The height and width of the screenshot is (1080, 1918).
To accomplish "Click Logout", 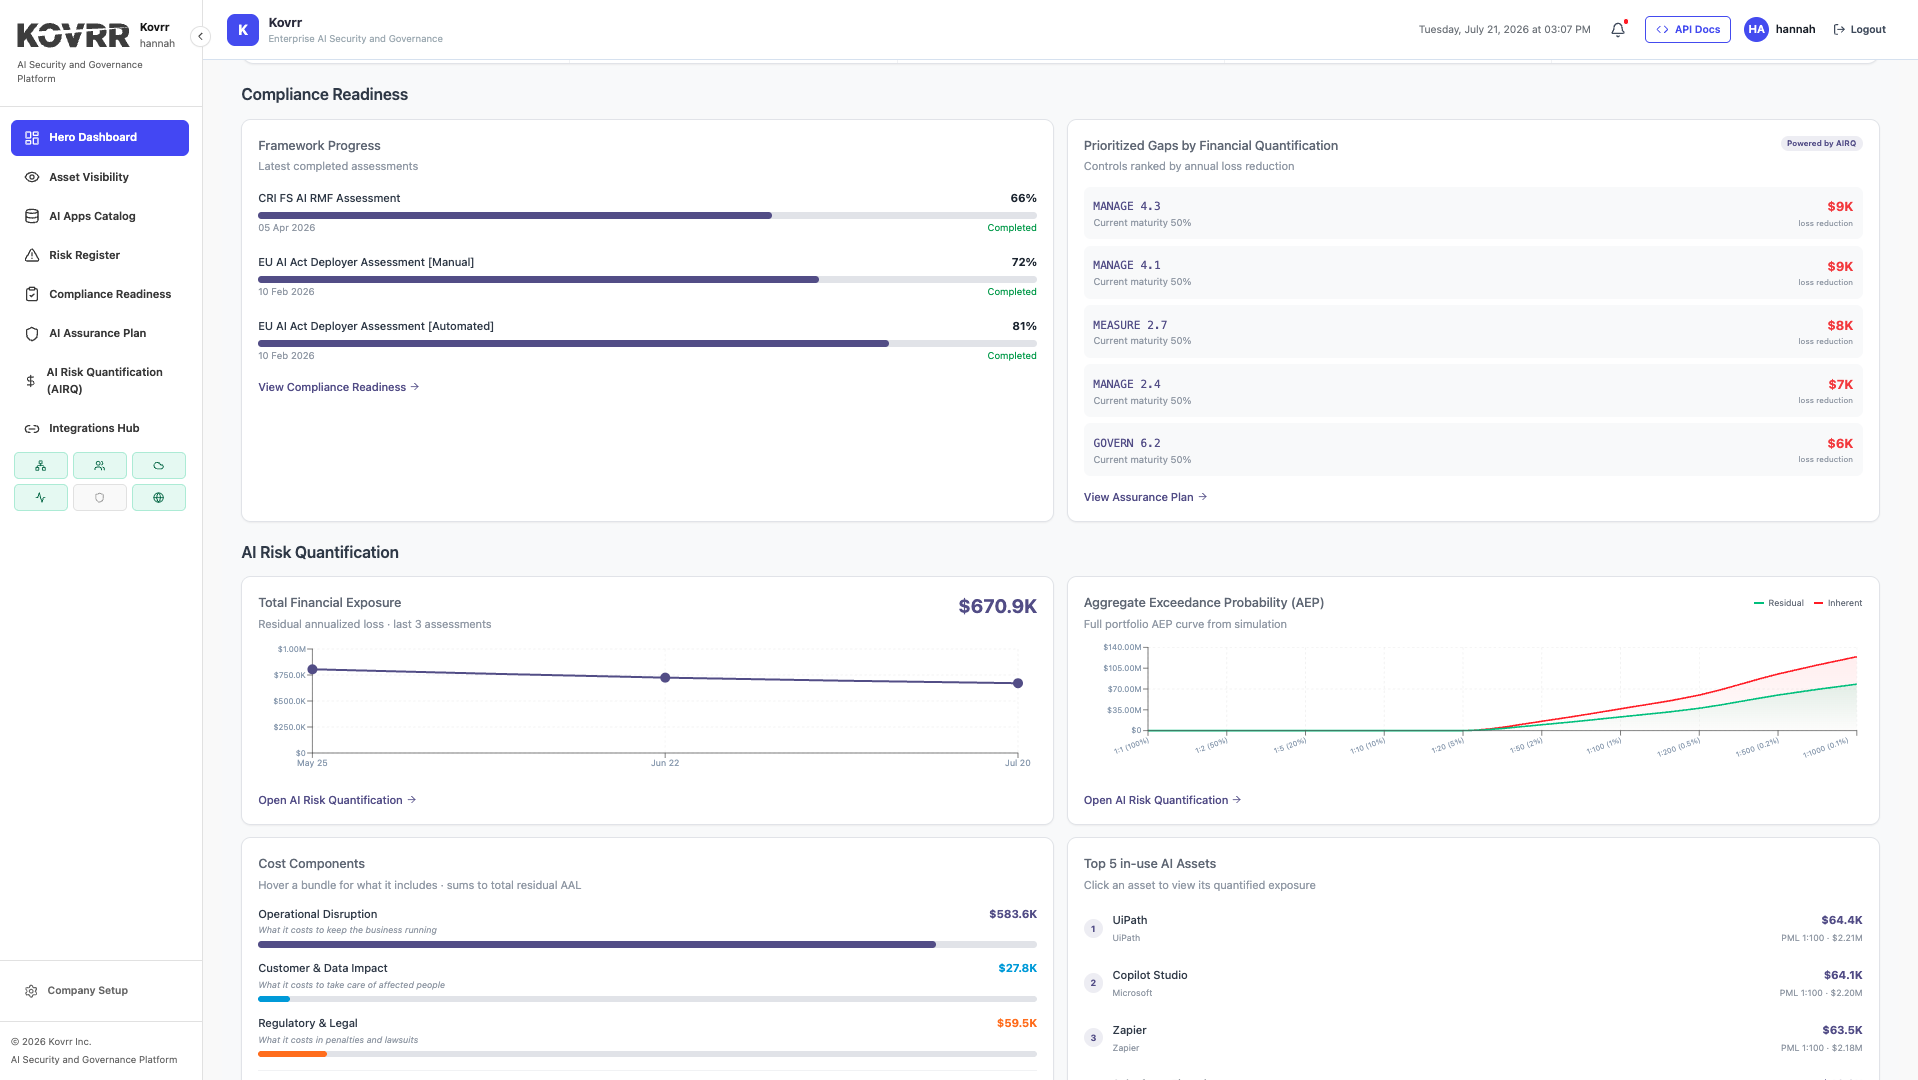I will pos(1859,30).
